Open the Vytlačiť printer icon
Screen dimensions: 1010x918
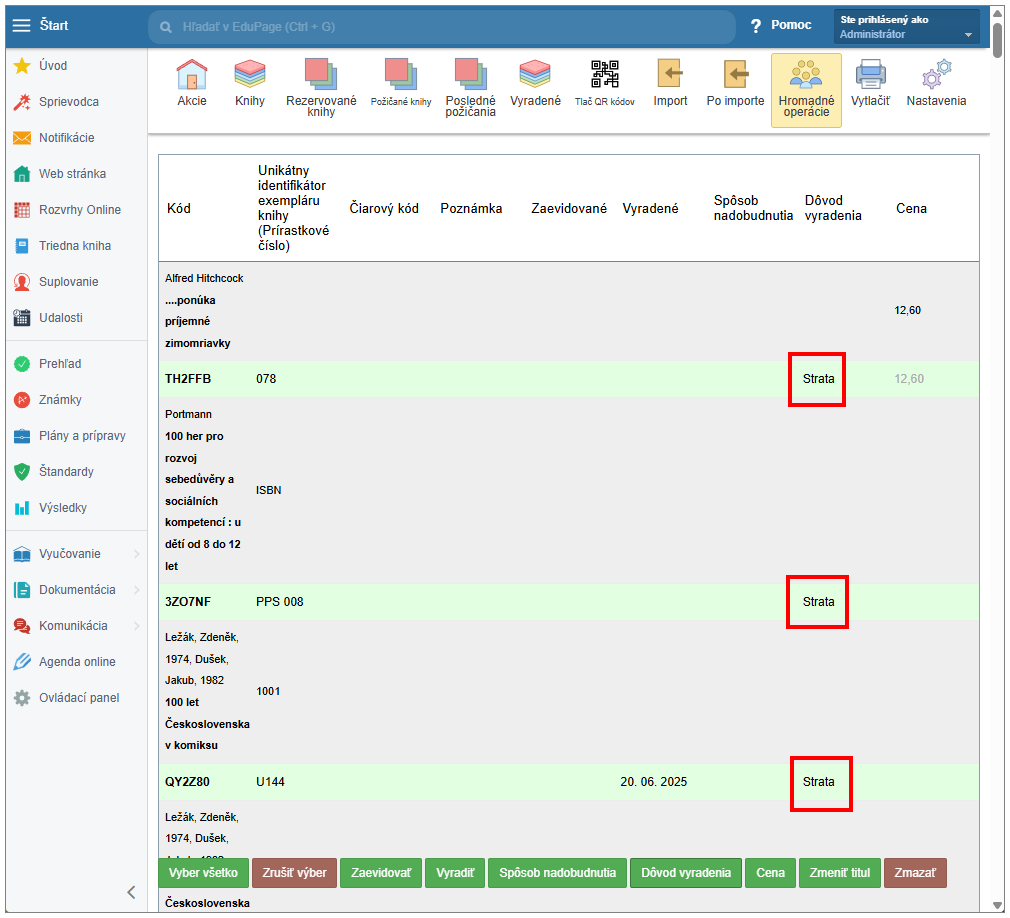point(870,76)
